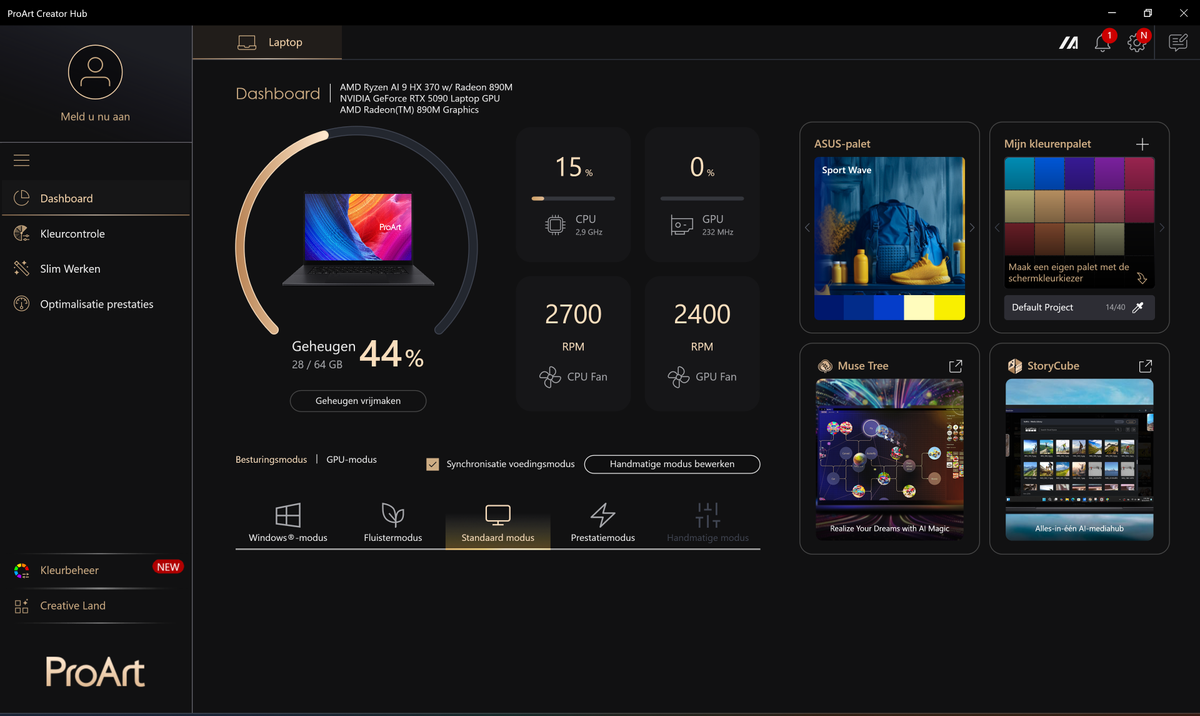Open Kleurbeheer in the sidebar

(95, 570)
